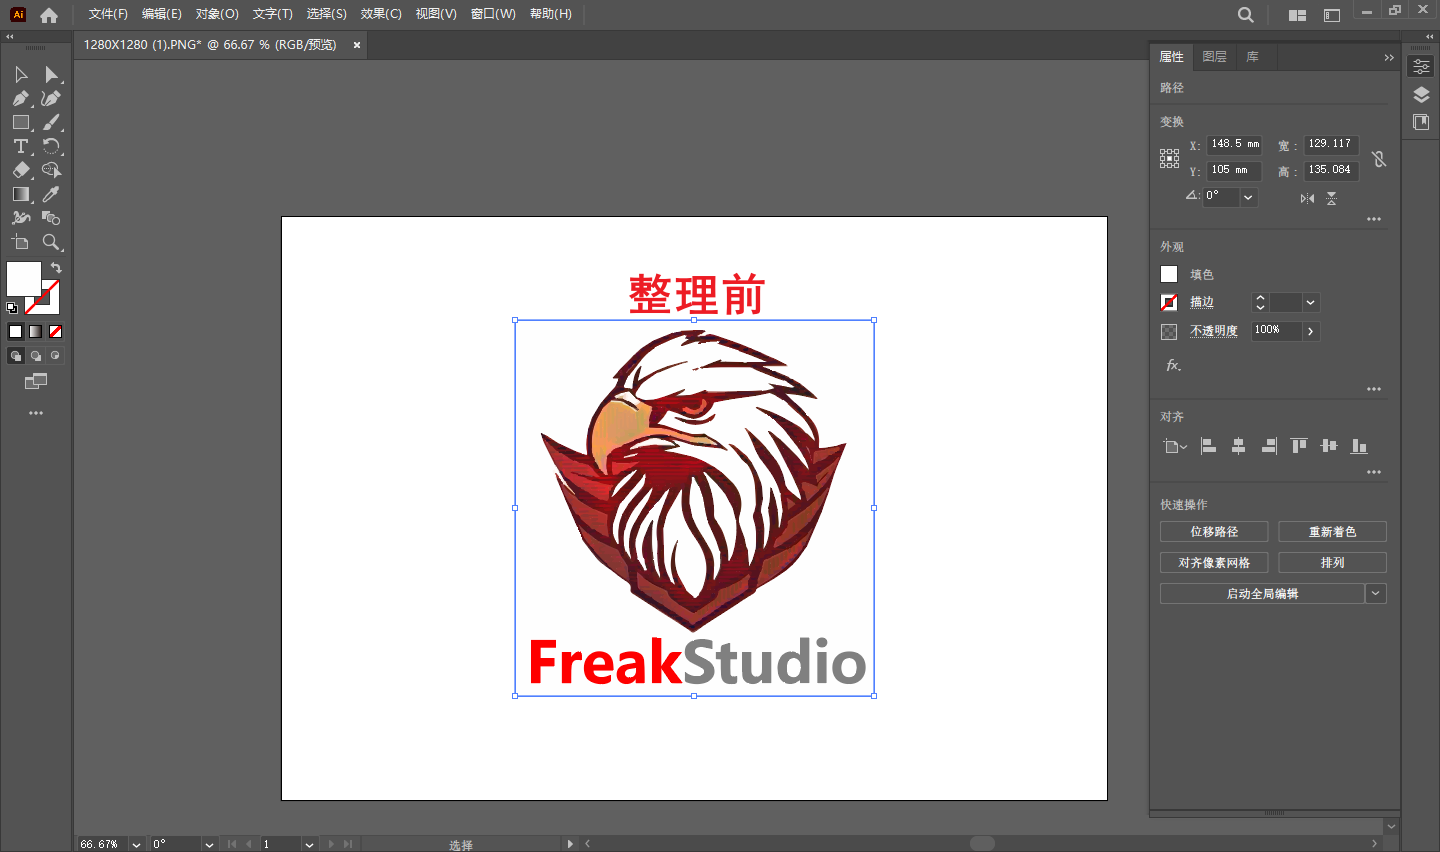Enable Draw Normal mode
This screenshot has height=852, width=1440.
[x=15, y=356]
